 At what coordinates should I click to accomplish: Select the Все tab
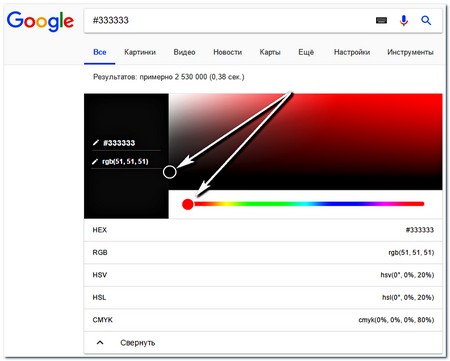click(x=100, y=52)
